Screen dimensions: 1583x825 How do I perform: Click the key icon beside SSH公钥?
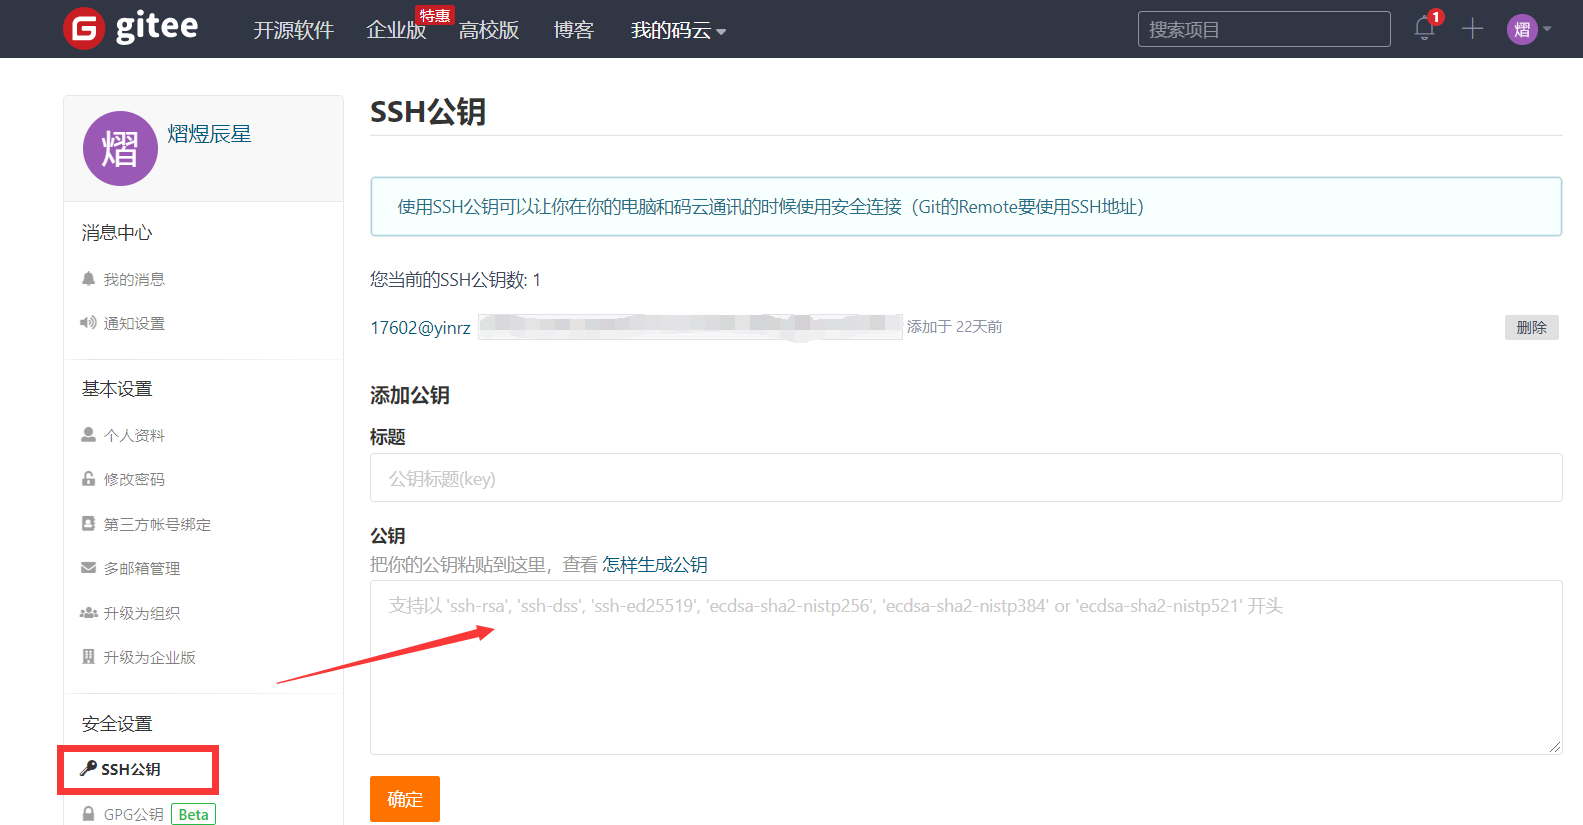point(88,769)
